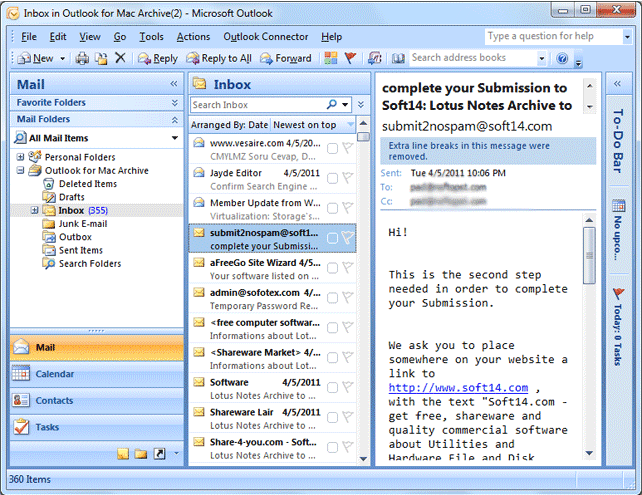The height and width of the screenshot is (495, 642).
Task: Click the message list scrollbar thumb
Action: tap(363, 136)
